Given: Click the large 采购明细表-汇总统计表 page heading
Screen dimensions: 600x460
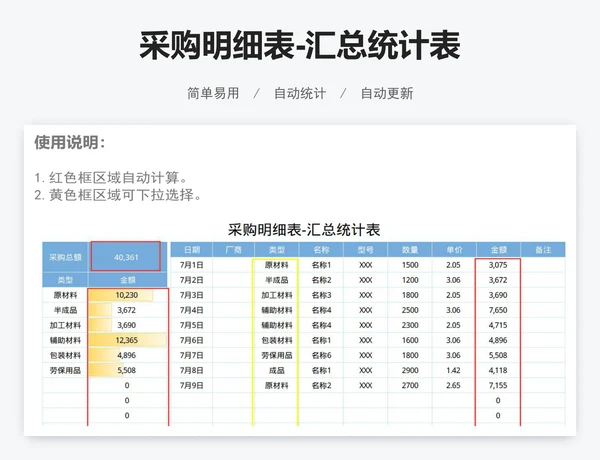Looking at the screenshot, I should 300,46.
